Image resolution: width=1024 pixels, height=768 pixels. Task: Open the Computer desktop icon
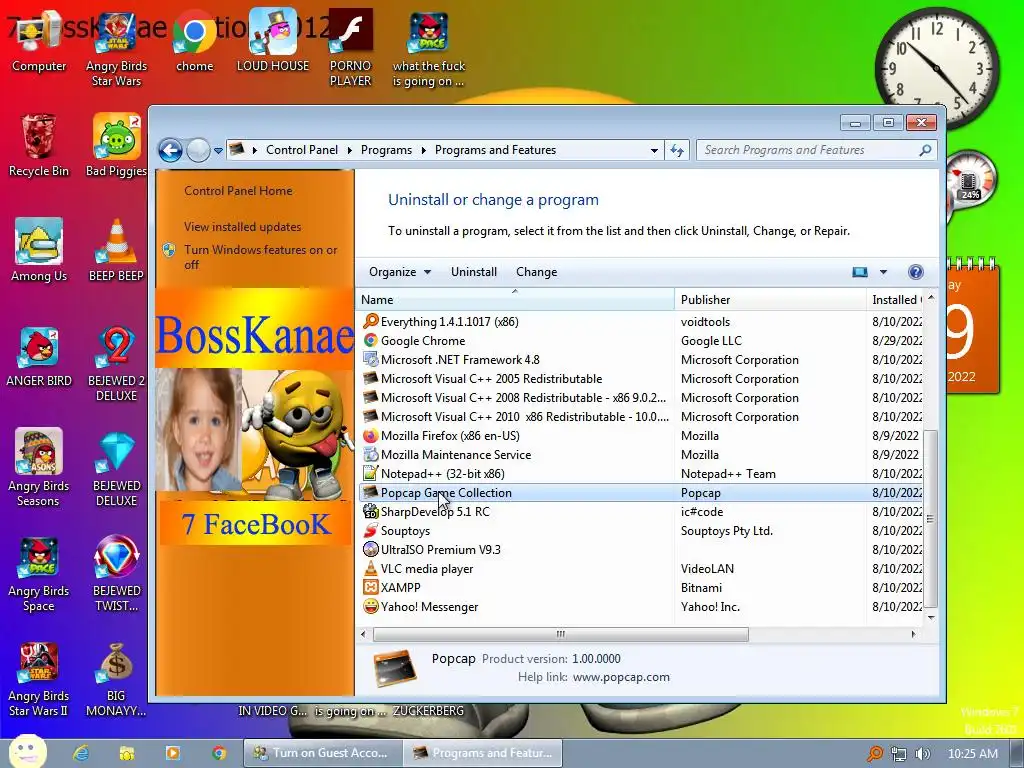point(39,42)
